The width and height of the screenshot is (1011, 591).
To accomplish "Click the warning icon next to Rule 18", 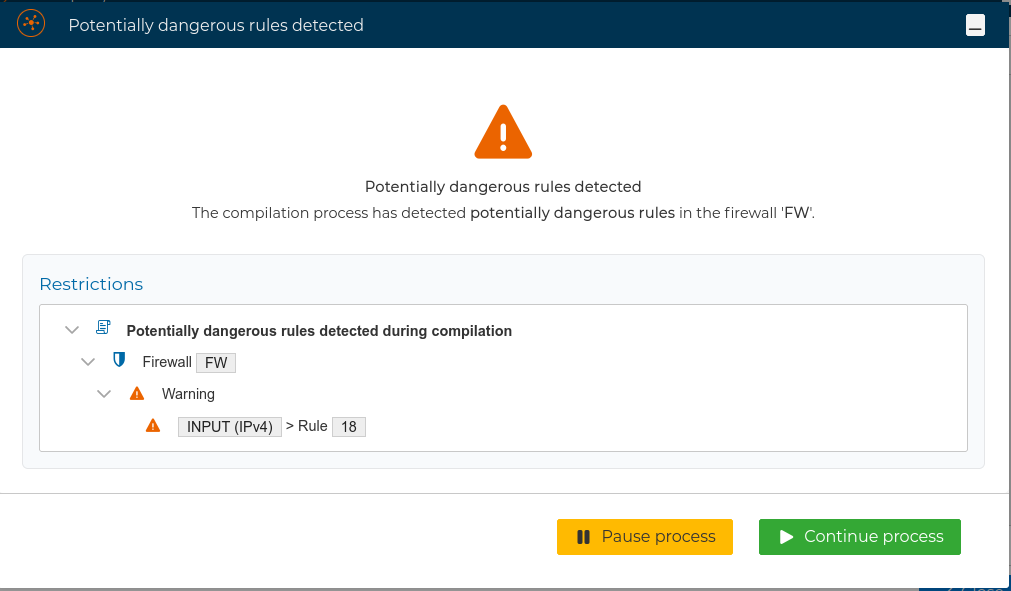I will tap(152, 425).
